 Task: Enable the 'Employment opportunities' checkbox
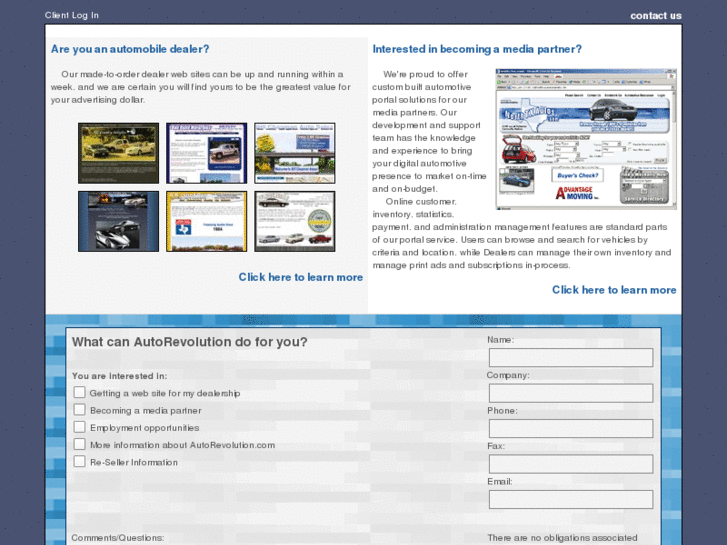pos(79,427)
